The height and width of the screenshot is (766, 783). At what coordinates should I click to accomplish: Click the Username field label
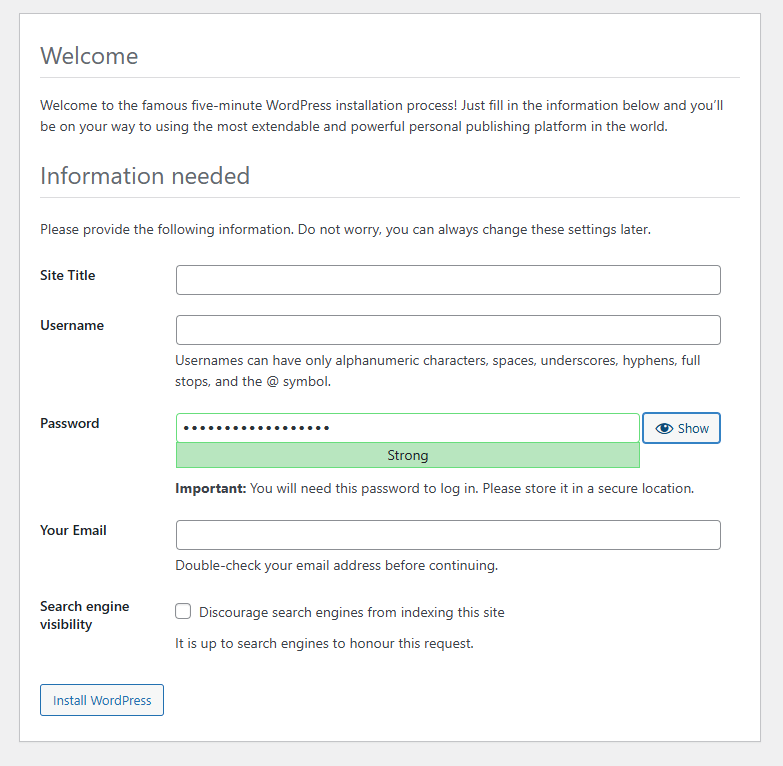pos(72,325)
